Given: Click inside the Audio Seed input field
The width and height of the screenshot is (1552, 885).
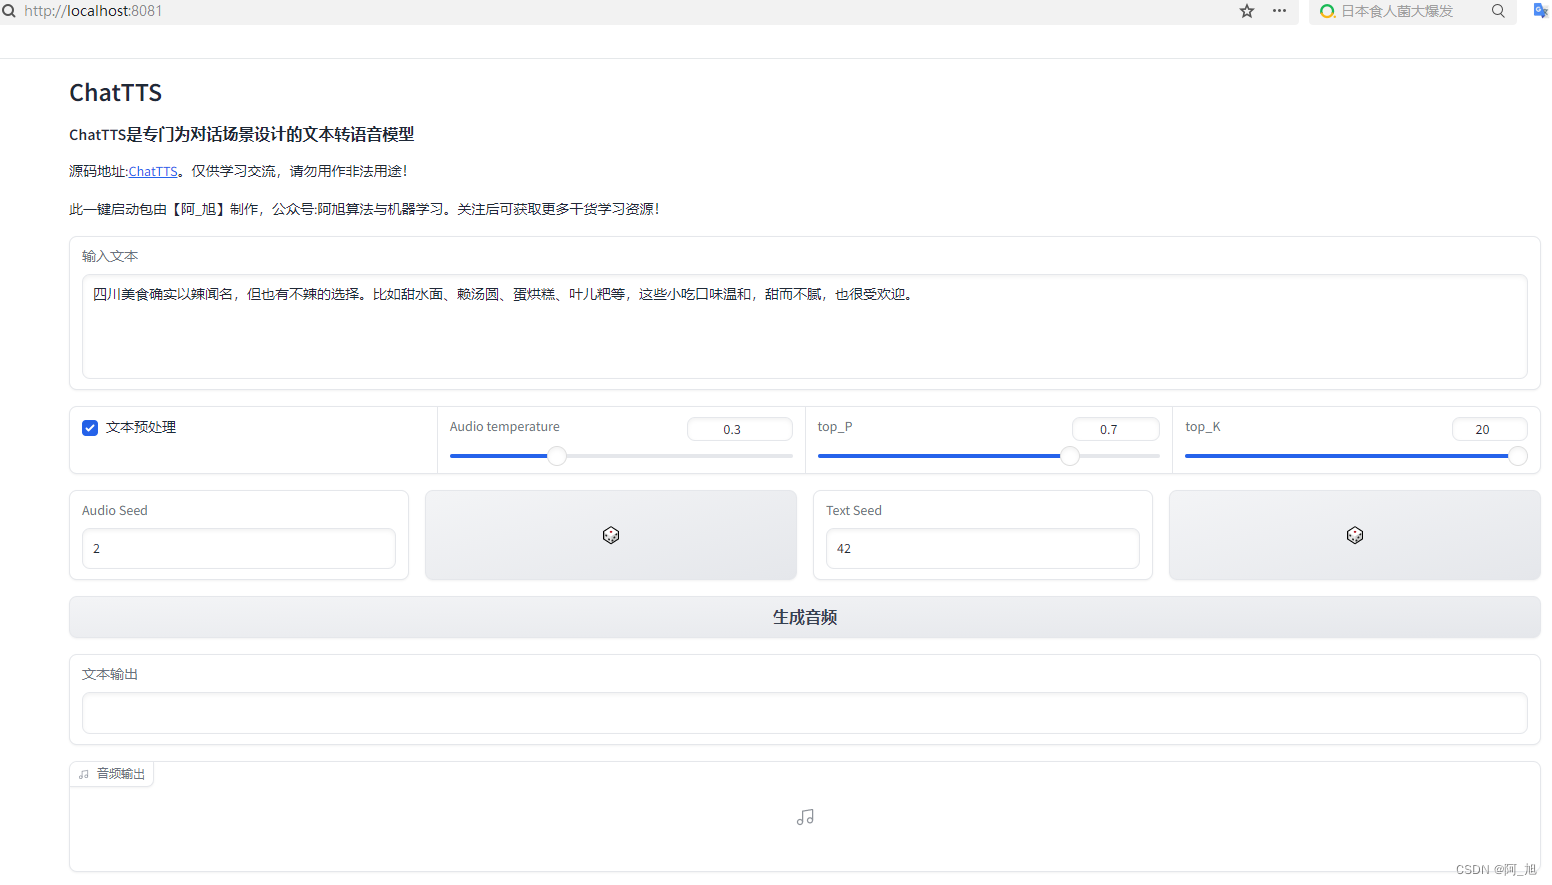Looking at the screenshot, I should pyautogui.click(x=238, y=548).
